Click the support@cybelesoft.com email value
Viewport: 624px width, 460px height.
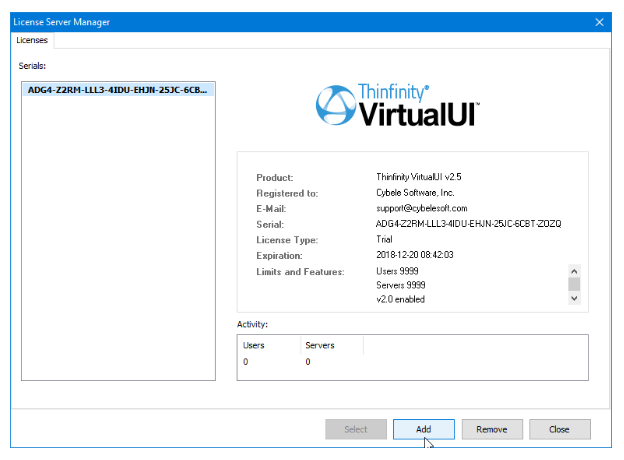tap(422, 208)
